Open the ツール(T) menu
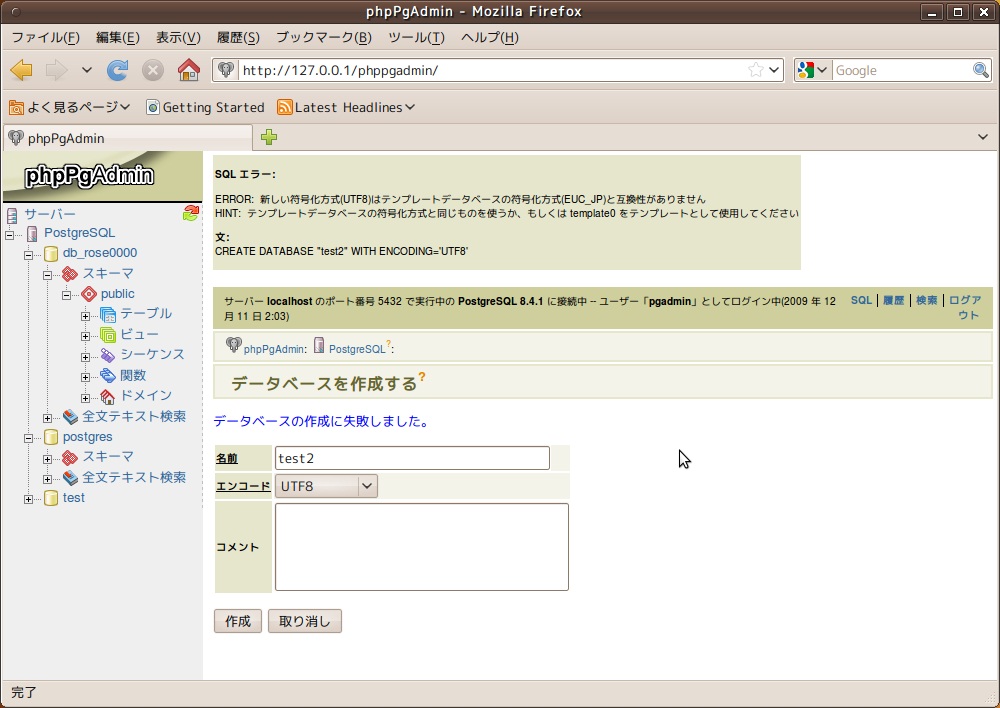1000x708 pixels. [416, 38]
